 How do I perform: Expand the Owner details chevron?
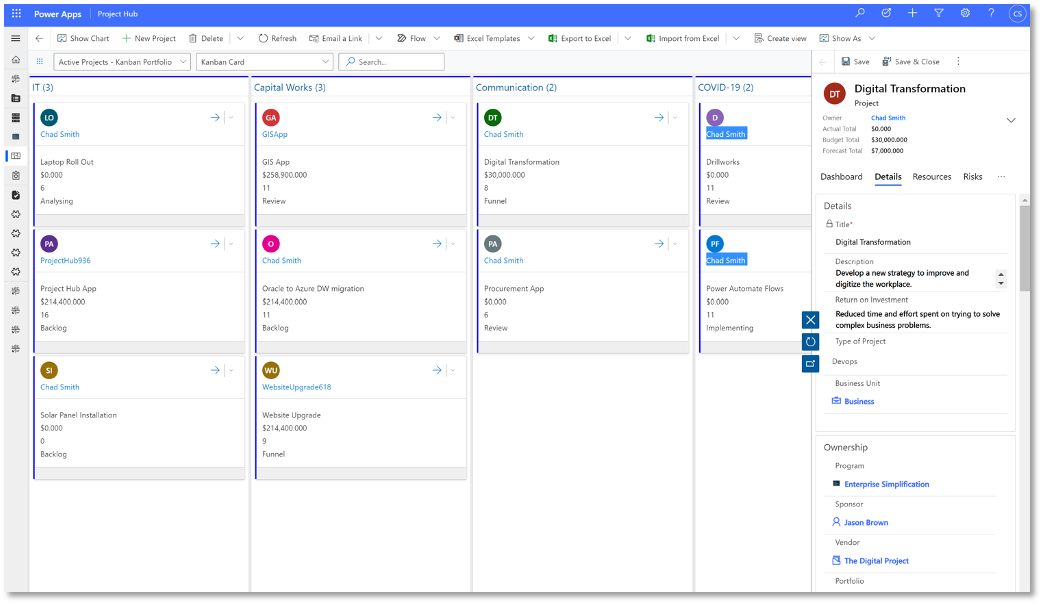(1011, 119)
